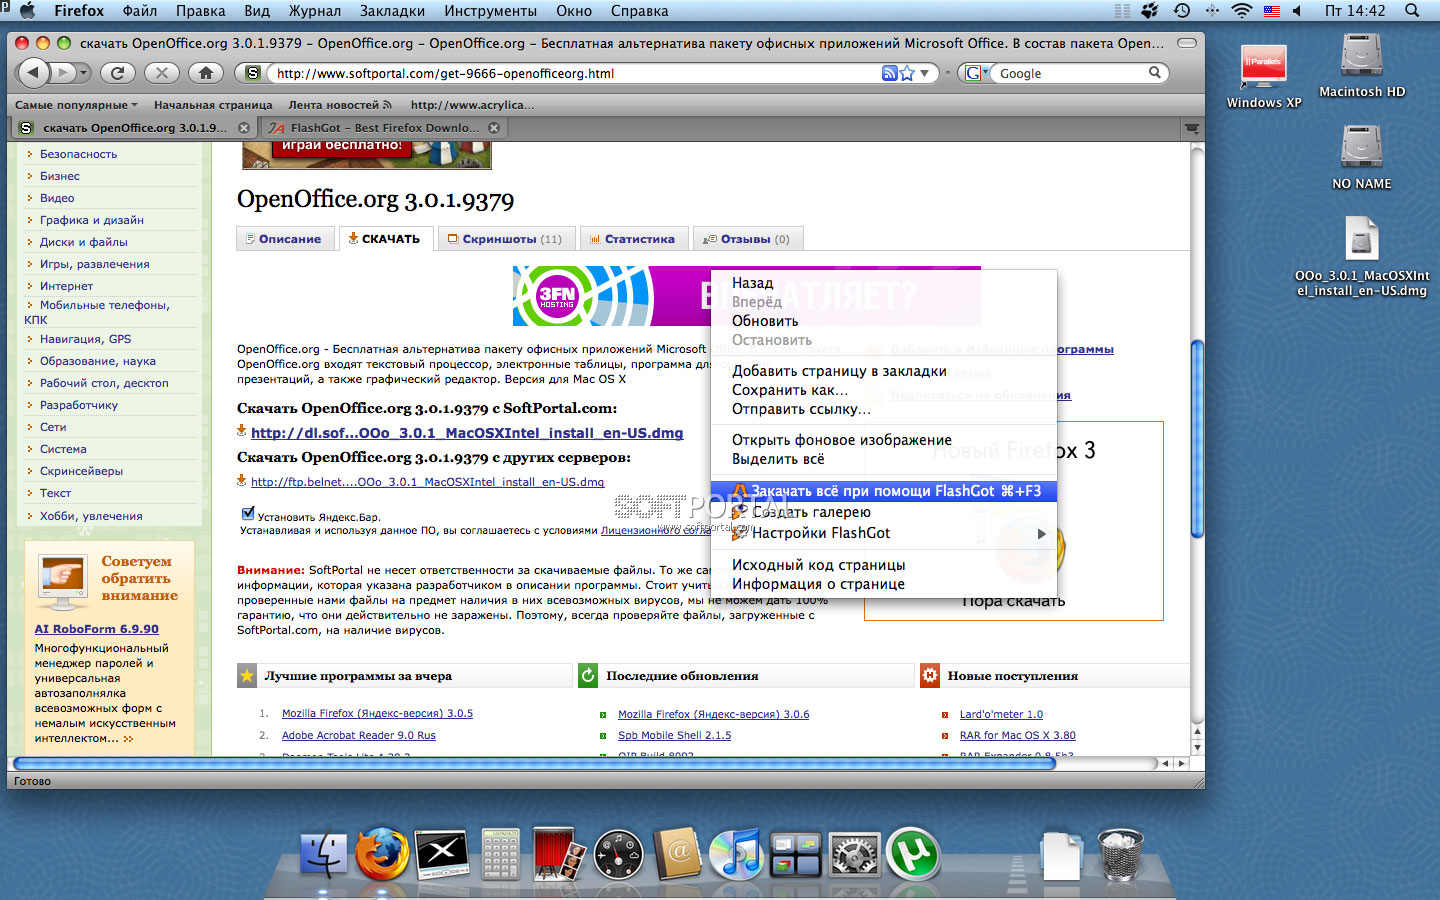Viewport: 1440px width, 900px height.
Task: Select the NO NAME drive icon
Action: 1362,158
